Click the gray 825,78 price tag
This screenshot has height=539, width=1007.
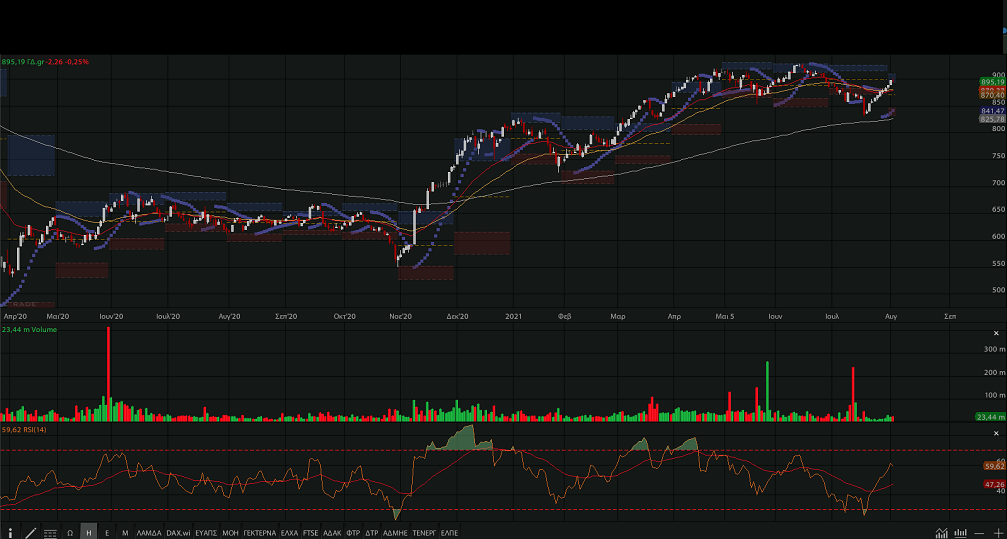coord(992,119)
